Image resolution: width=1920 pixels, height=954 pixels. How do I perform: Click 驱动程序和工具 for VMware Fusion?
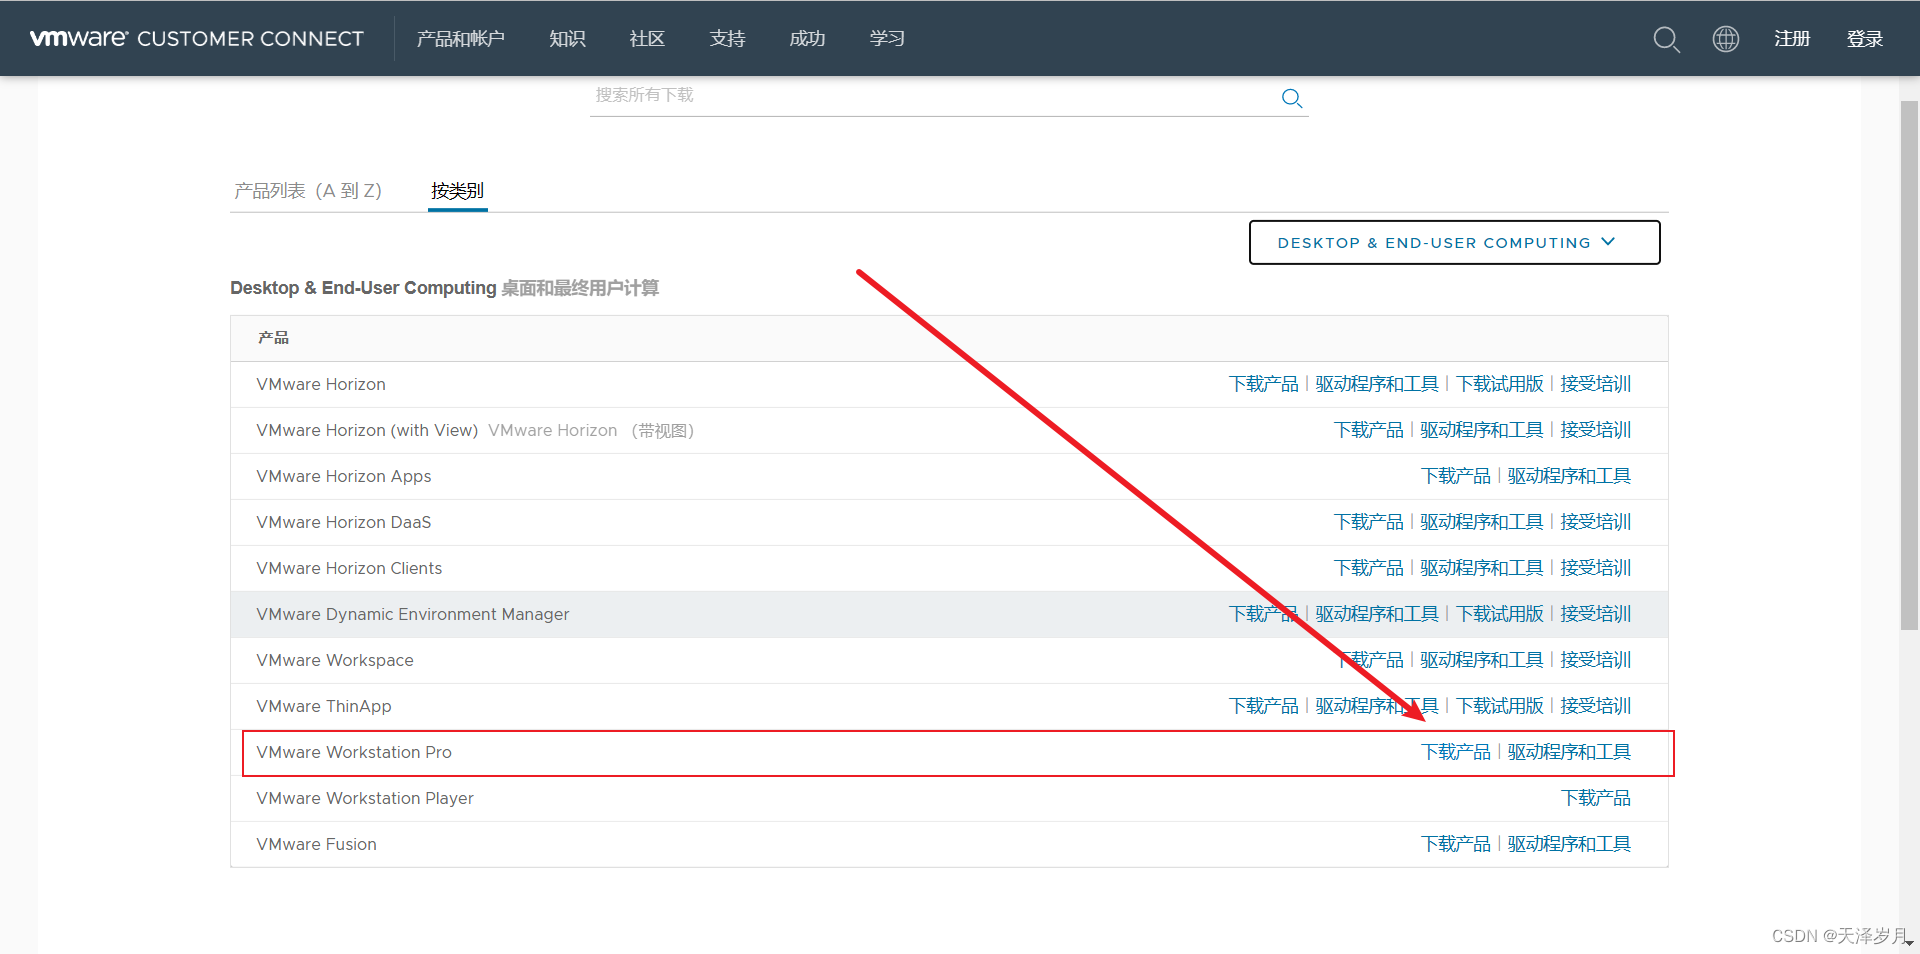(1569, 844)
